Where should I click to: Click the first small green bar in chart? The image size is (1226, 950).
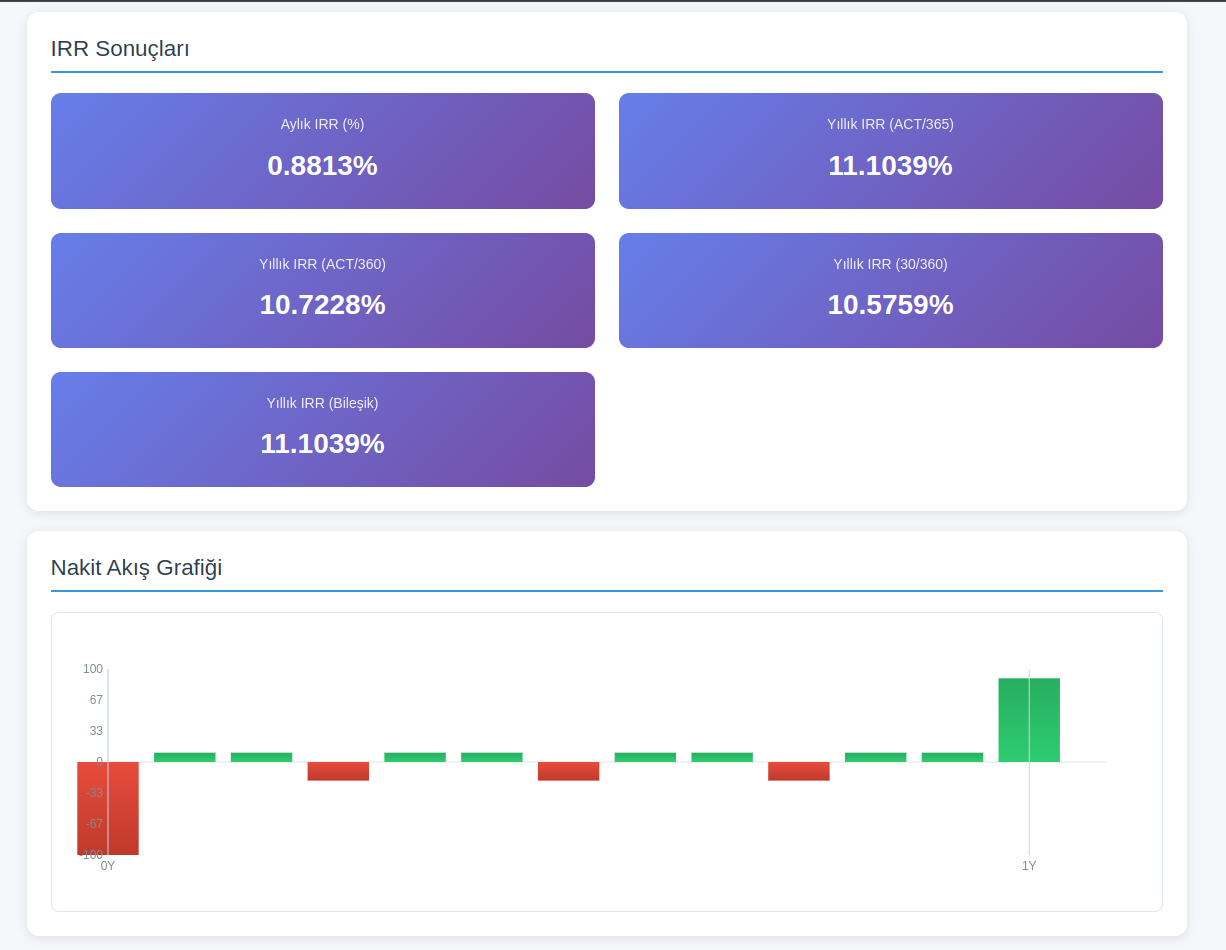point(185,757)
